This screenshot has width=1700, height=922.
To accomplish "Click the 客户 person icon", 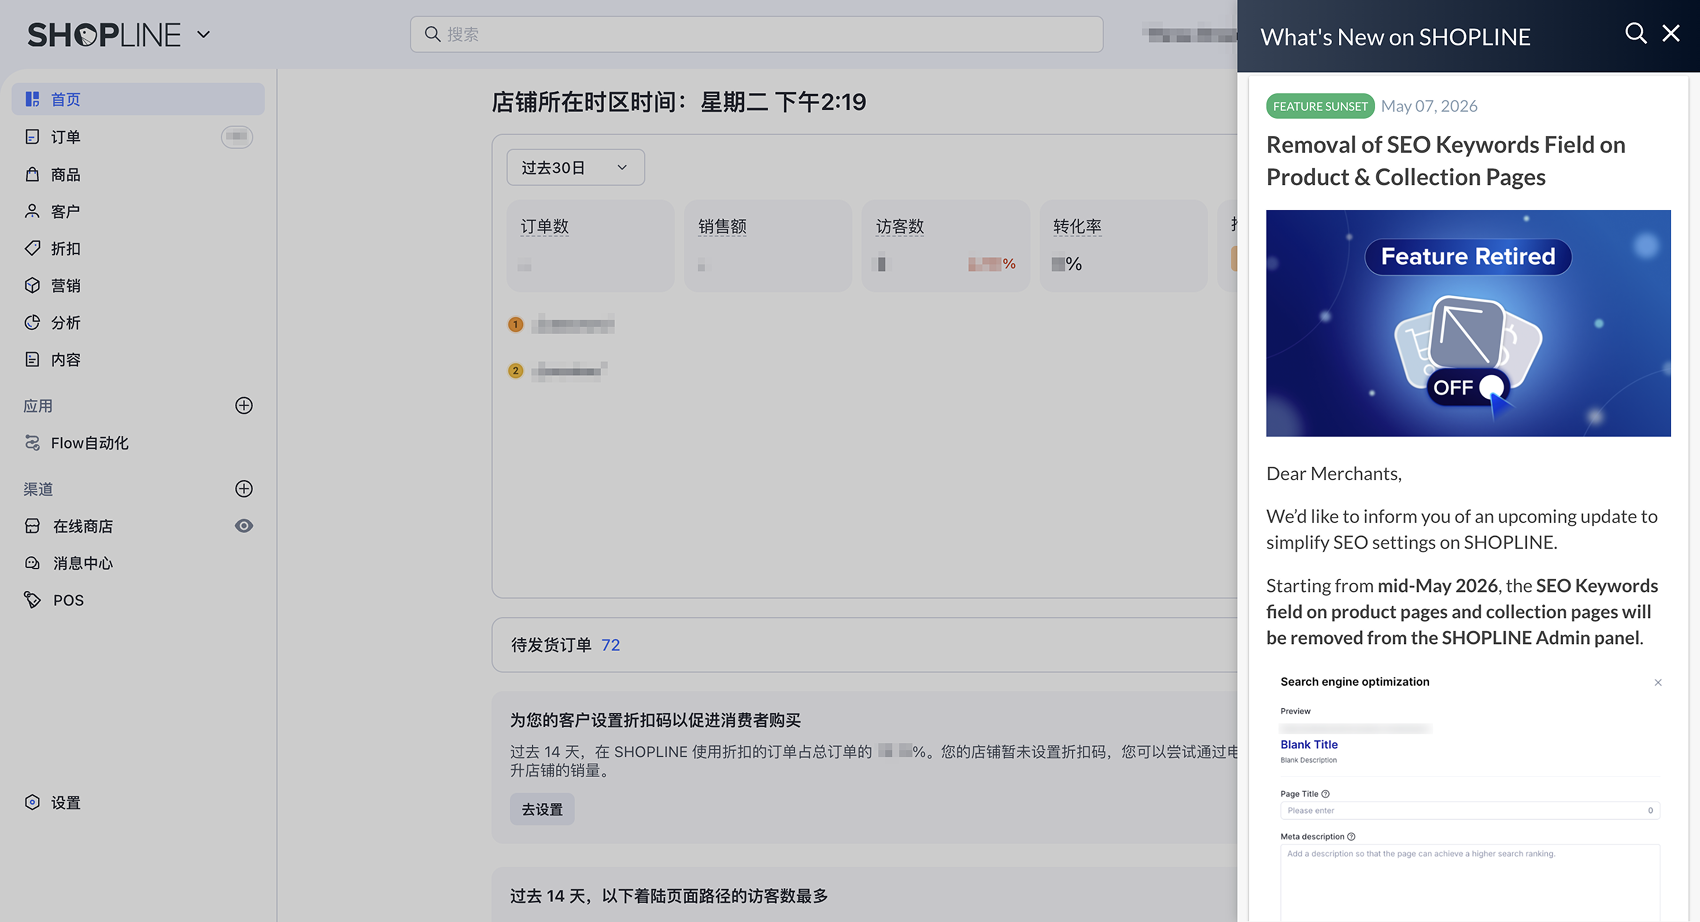I will tap(32, 211).
